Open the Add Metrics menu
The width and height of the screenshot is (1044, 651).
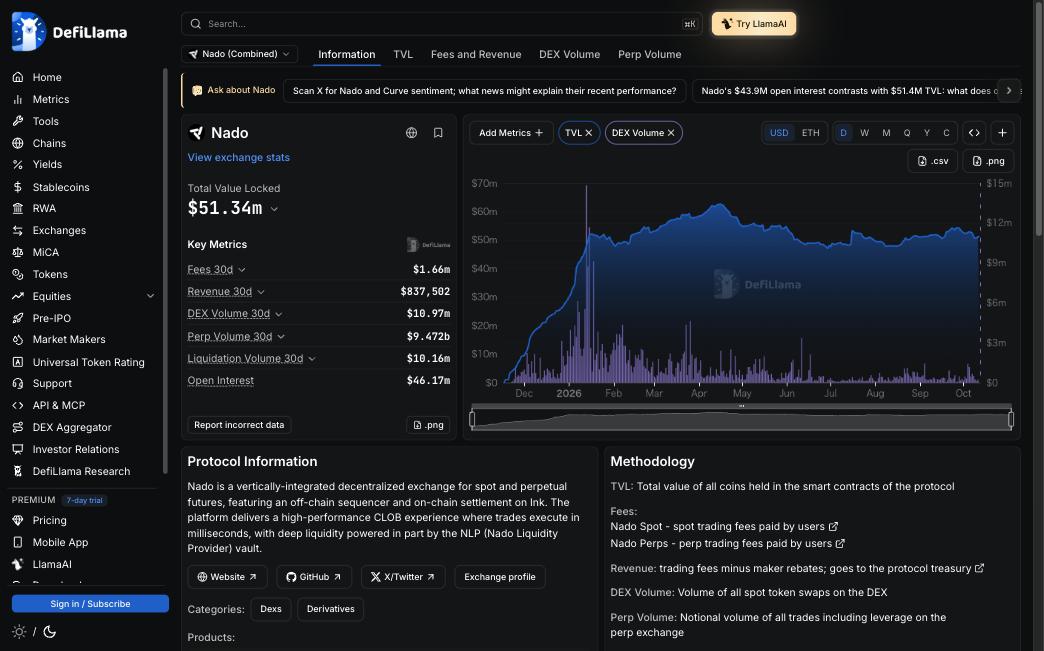[x=511, y=133]
